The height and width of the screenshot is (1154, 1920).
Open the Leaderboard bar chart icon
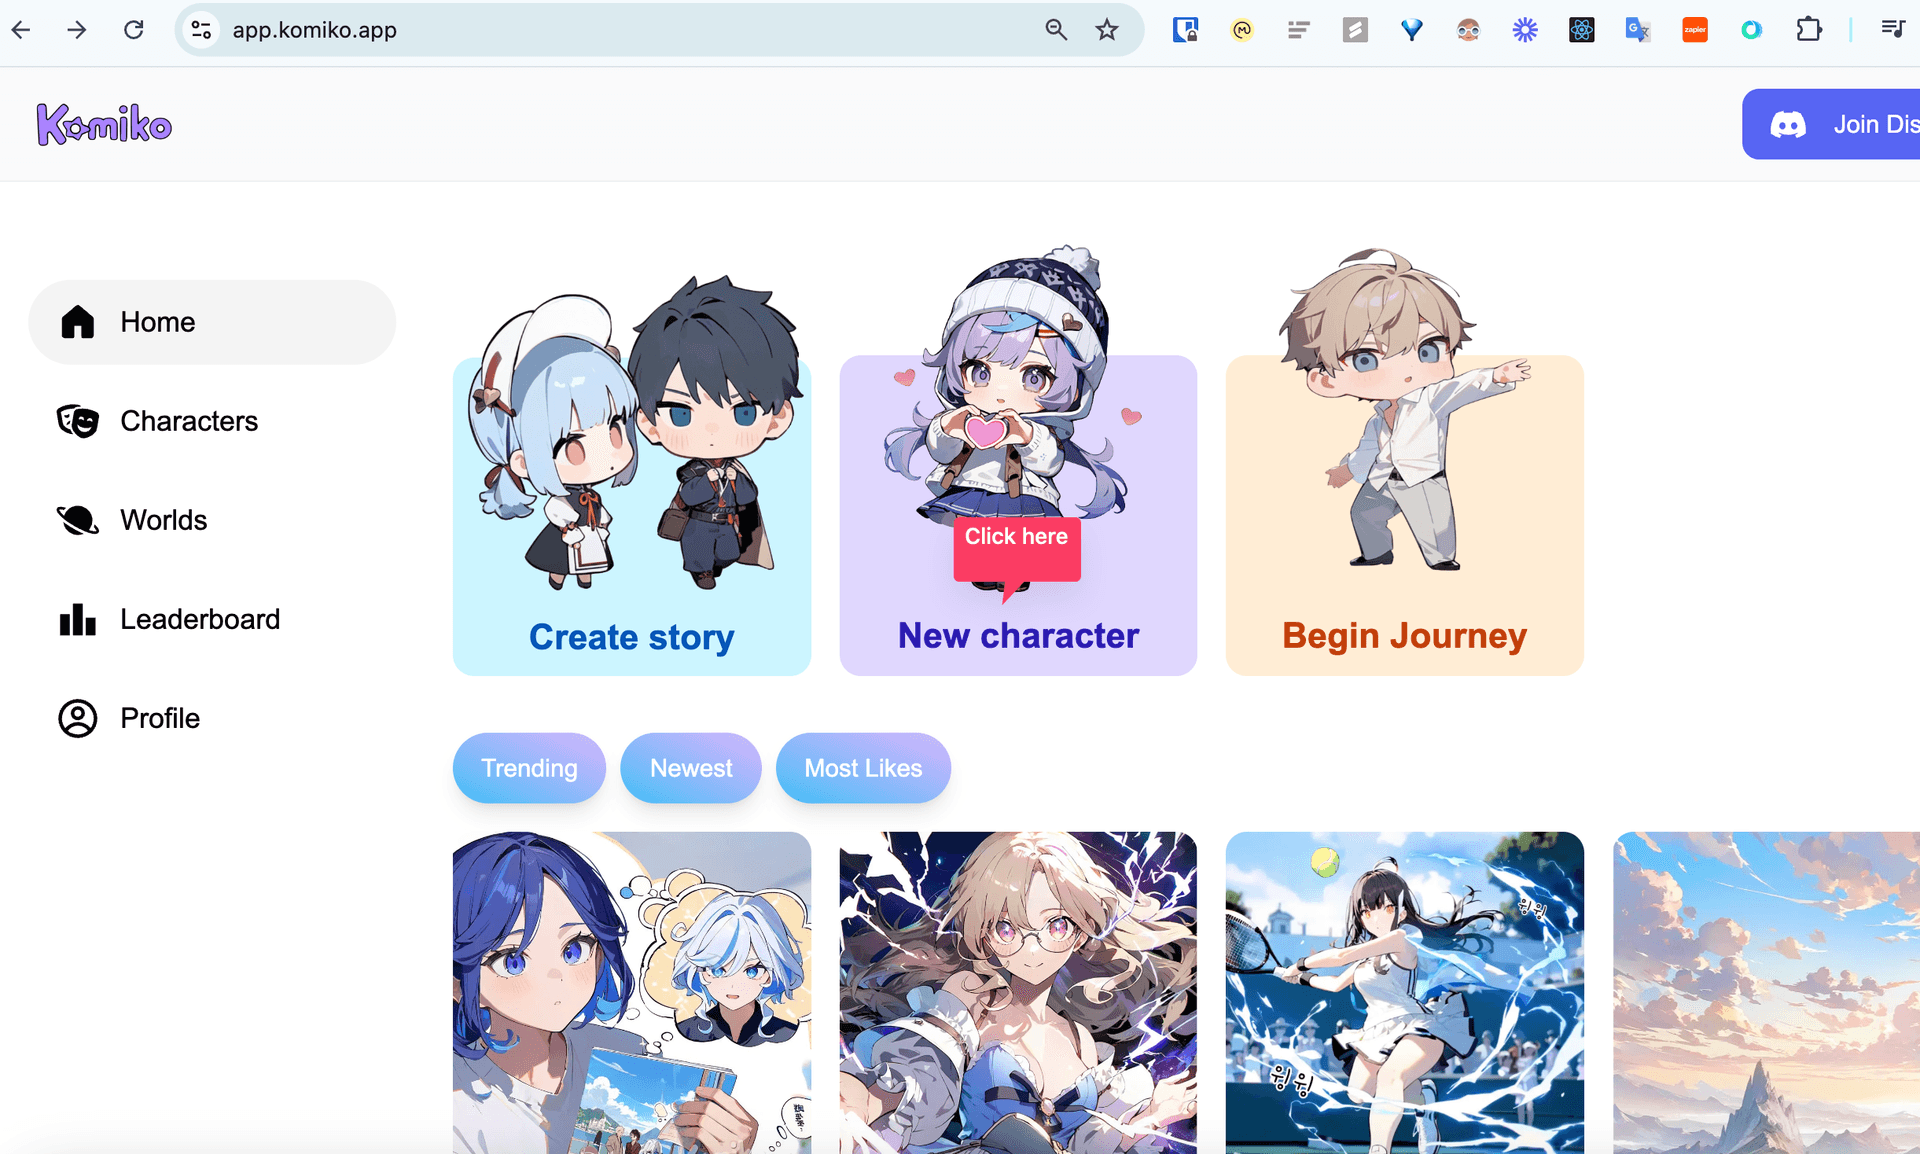pos(78,619)
